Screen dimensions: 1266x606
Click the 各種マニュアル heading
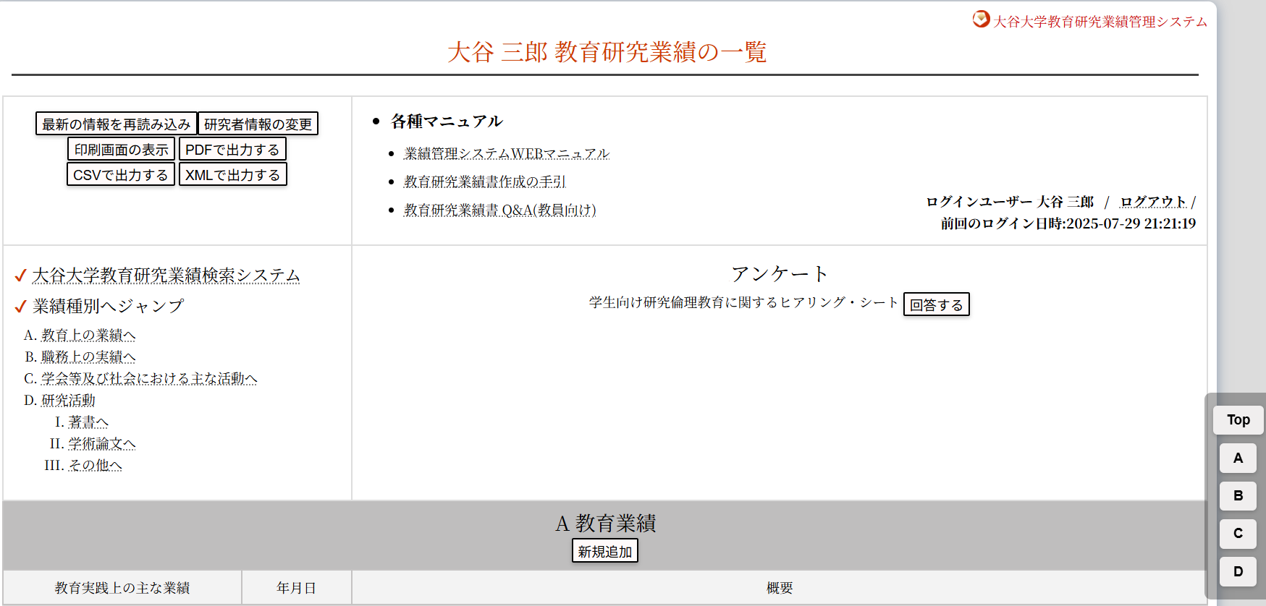[446, 121]
